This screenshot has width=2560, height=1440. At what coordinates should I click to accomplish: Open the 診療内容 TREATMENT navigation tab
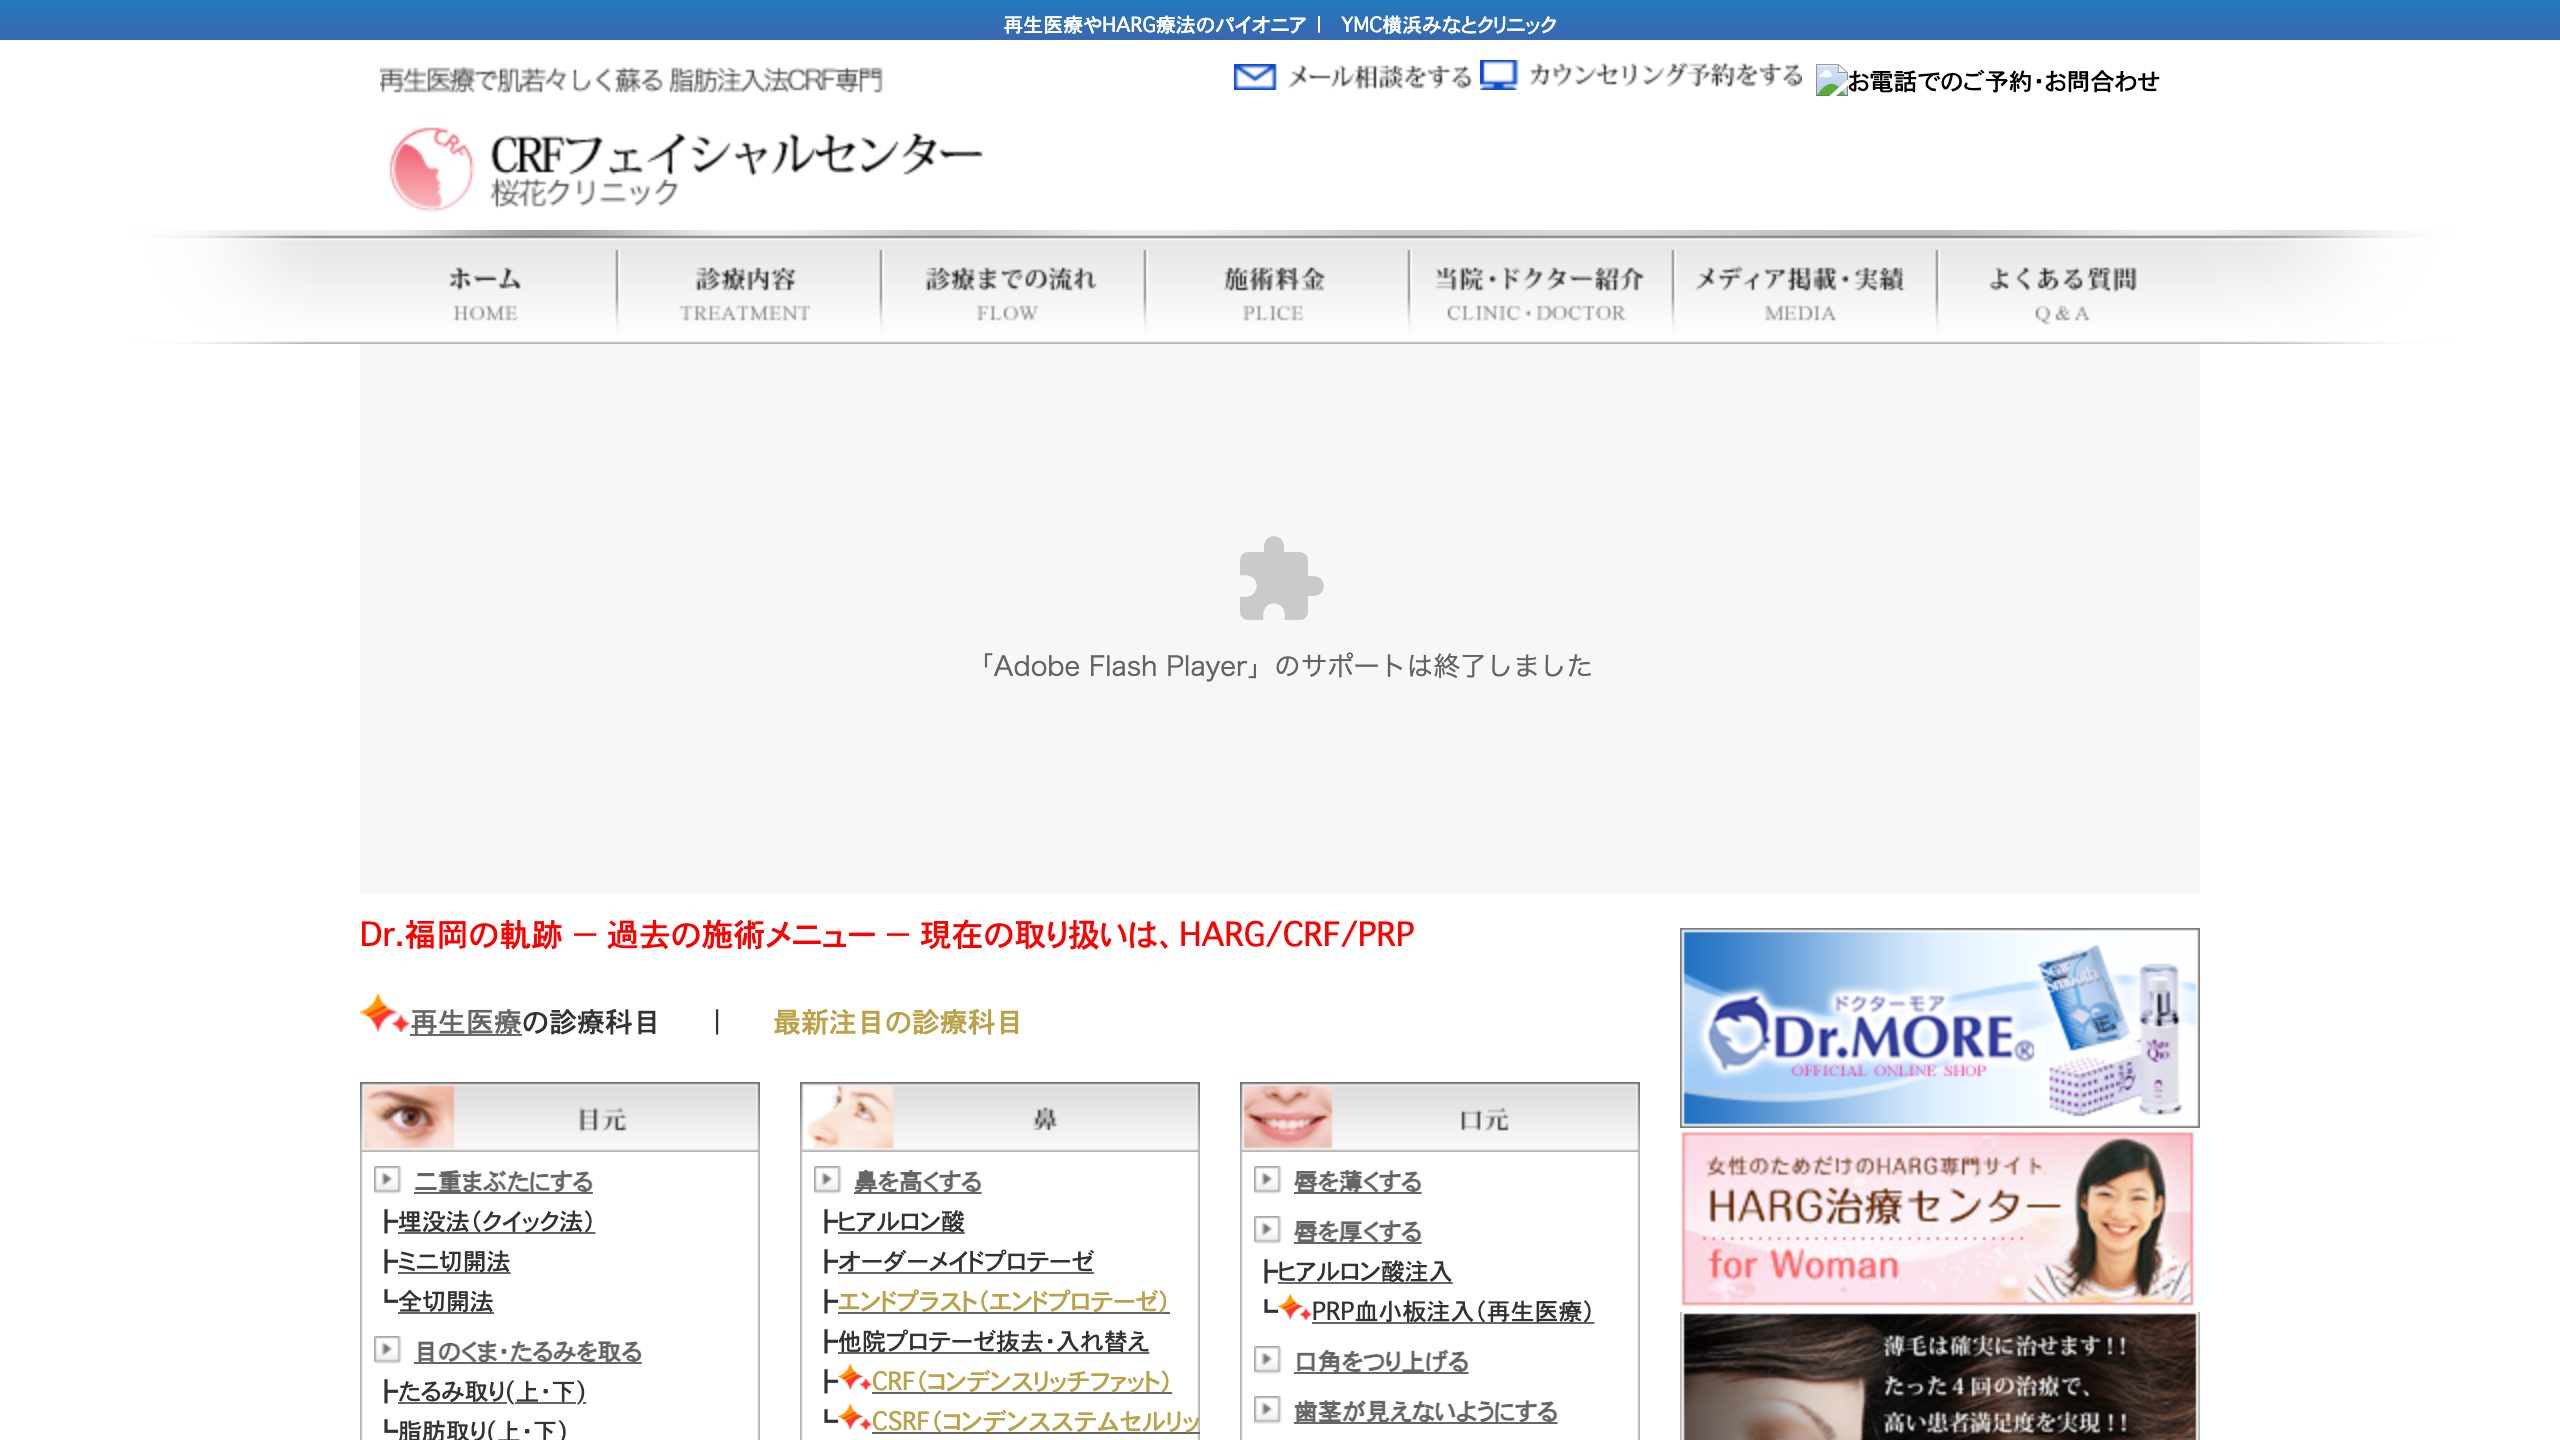747,293
